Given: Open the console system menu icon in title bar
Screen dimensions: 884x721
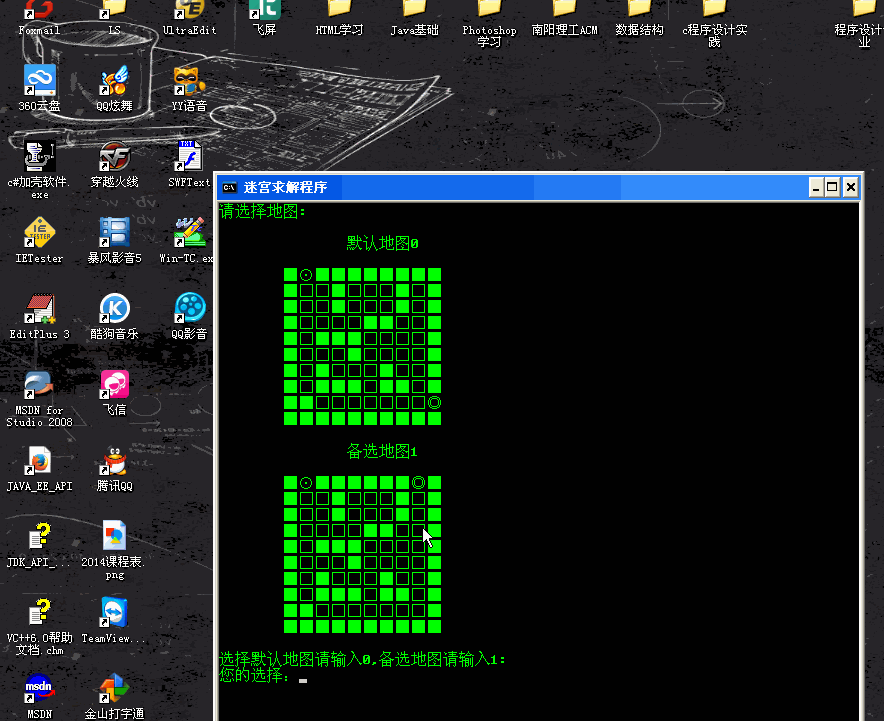Looking at the screenshot, I should click(230, 187).
